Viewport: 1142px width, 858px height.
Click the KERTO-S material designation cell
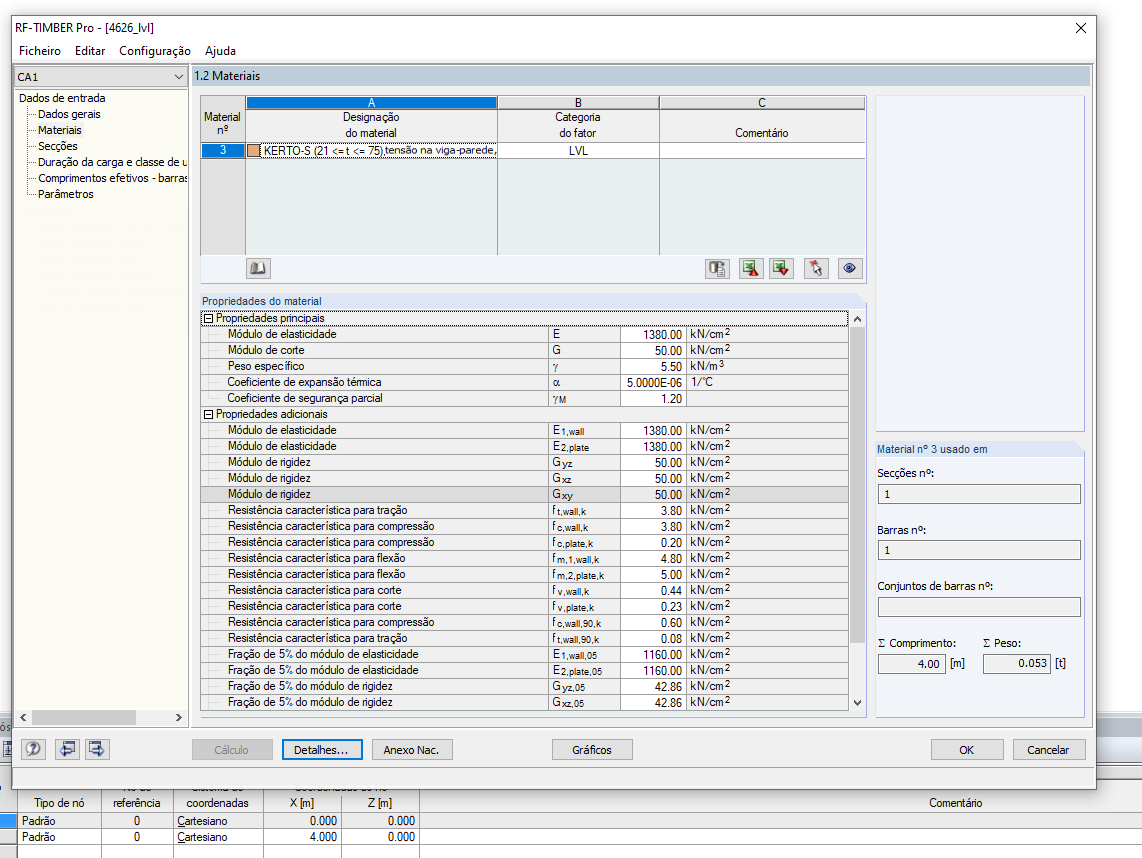371,151
